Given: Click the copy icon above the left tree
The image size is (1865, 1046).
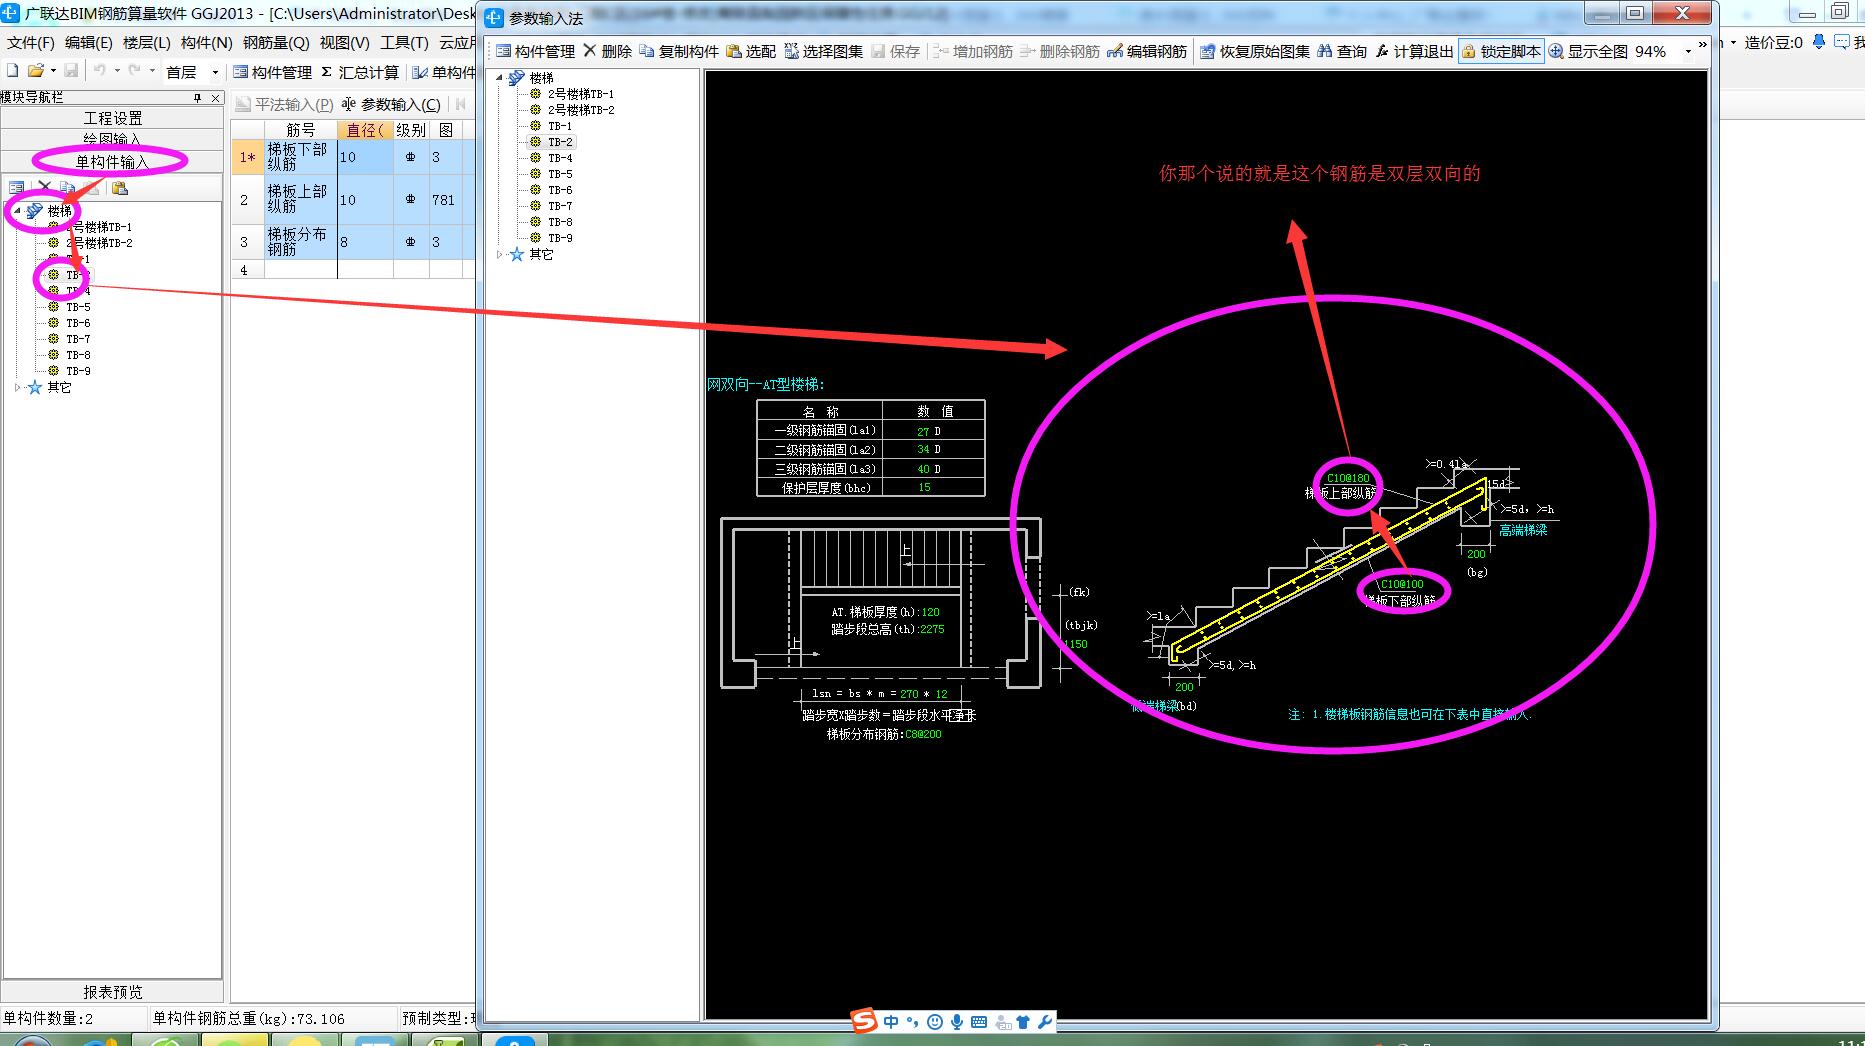Looking at the screenshot, I should 67,188.
